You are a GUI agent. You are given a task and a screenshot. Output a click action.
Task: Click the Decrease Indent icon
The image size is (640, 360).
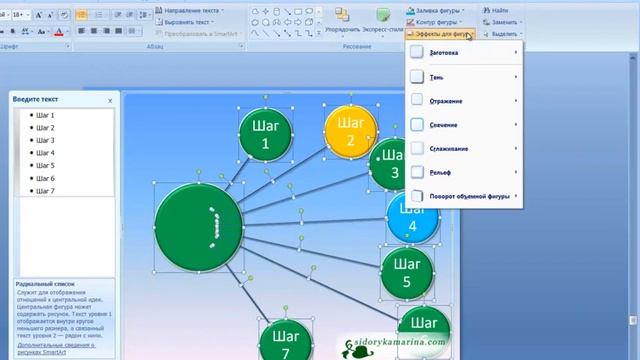pos(118,15)
